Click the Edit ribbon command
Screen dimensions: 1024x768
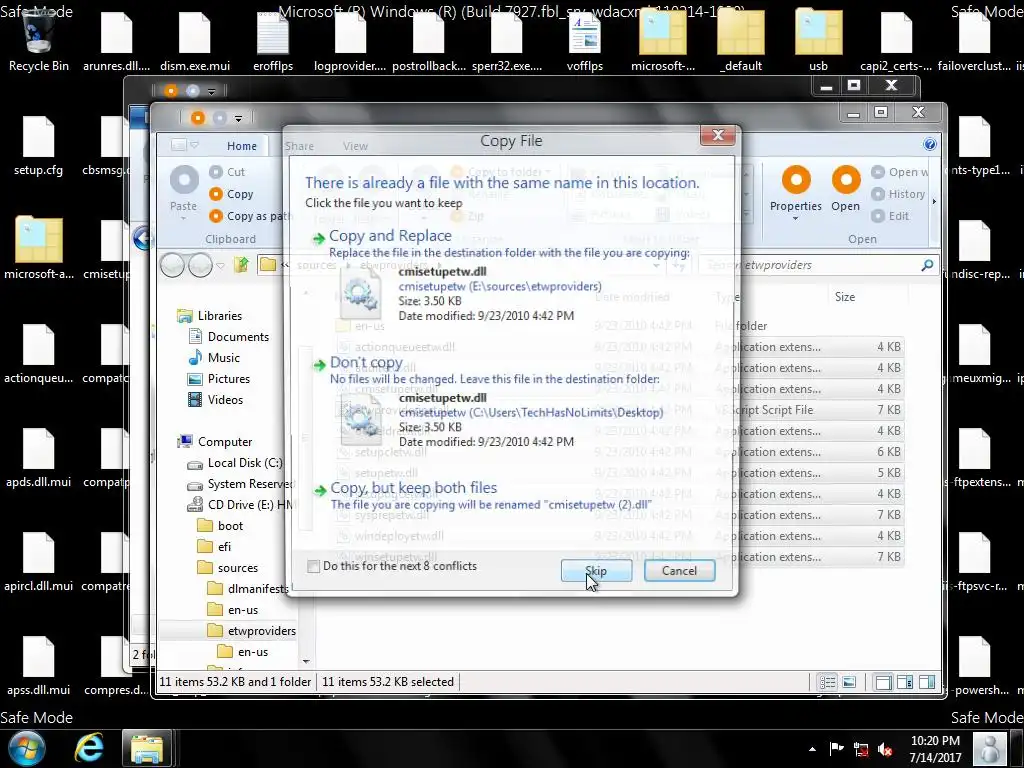coord(891,216)
